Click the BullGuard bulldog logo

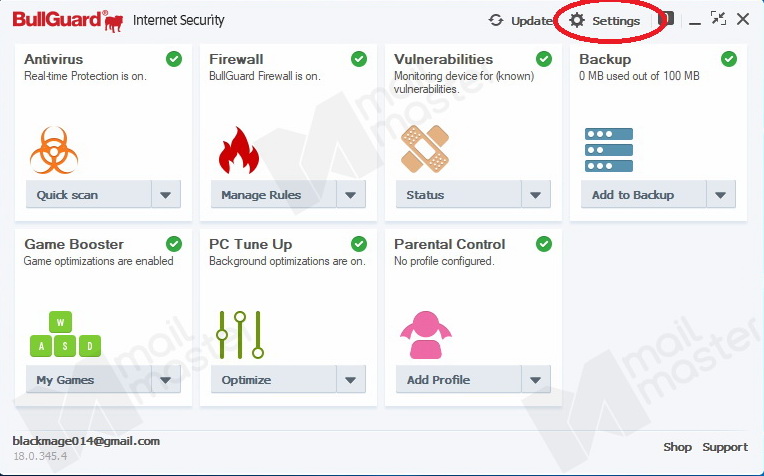[114, 22]
